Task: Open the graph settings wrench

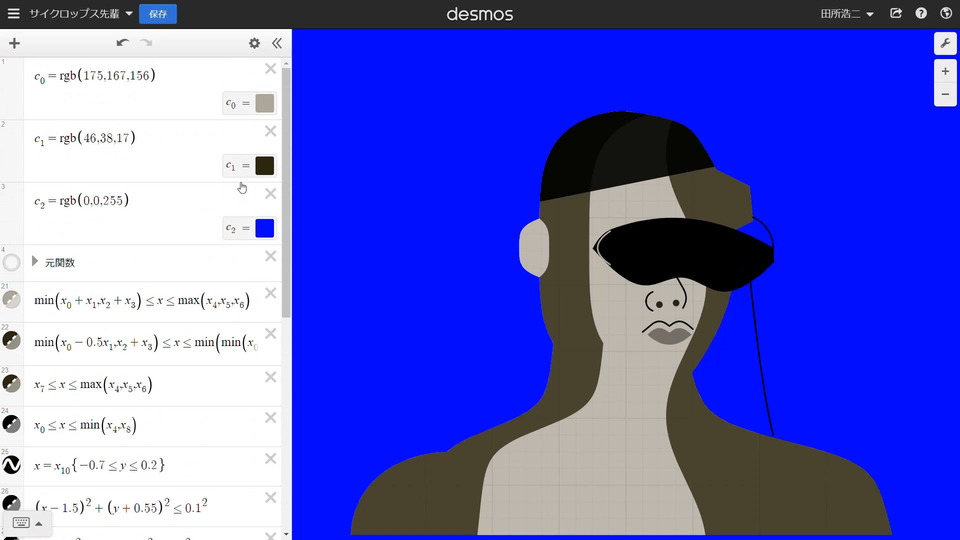Action: point(945,43)
